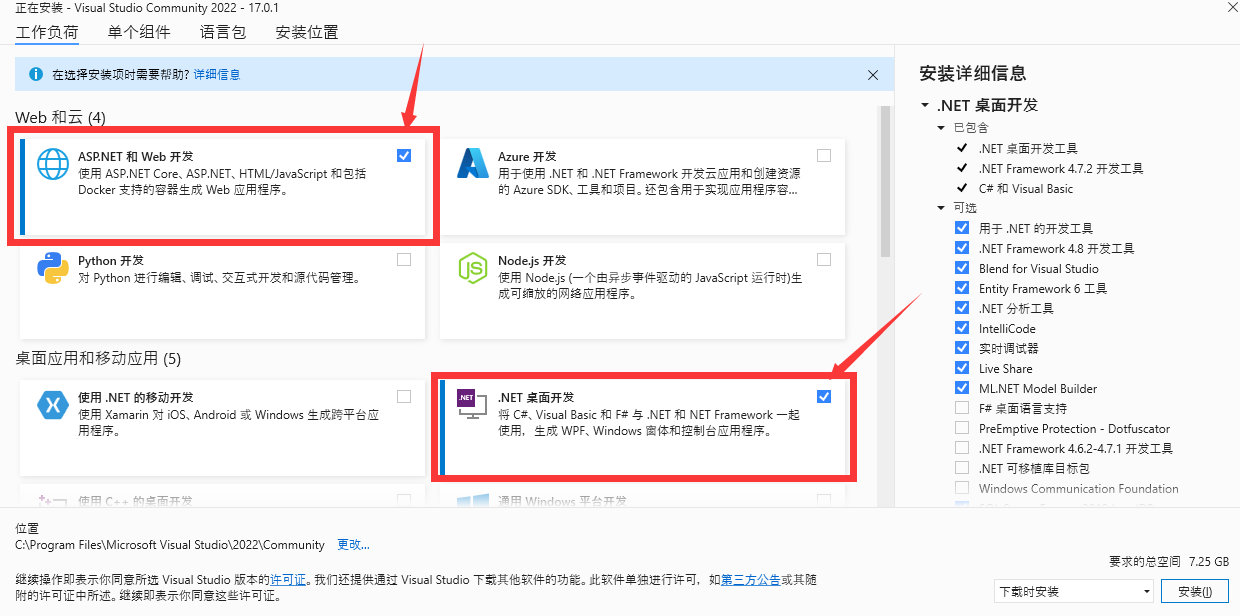Select the Azure 开发 workload card title

(528, 157)
